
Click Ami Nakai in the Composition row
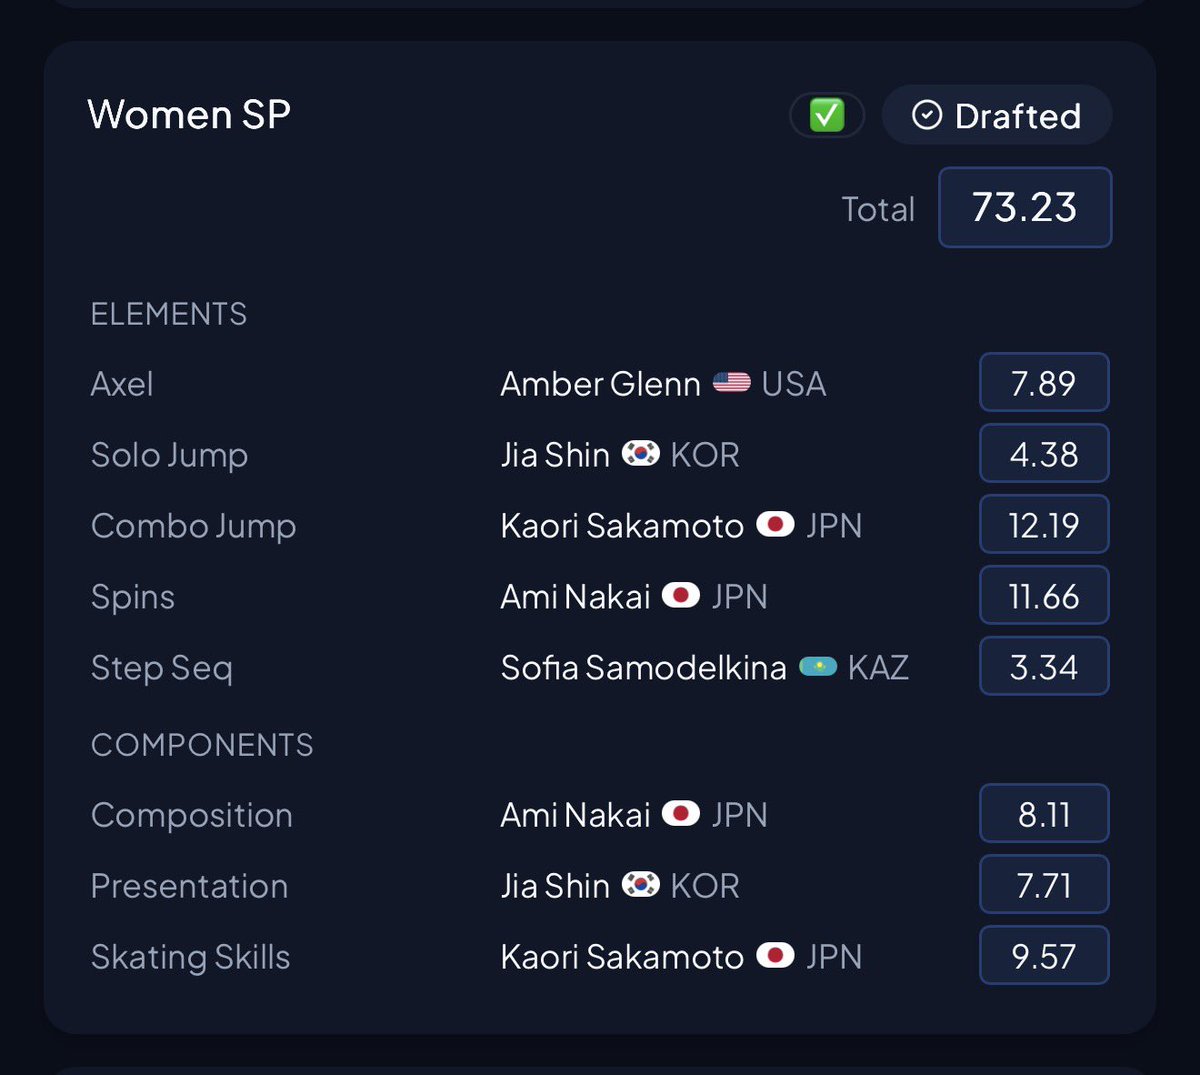click(x=576, y=815)
